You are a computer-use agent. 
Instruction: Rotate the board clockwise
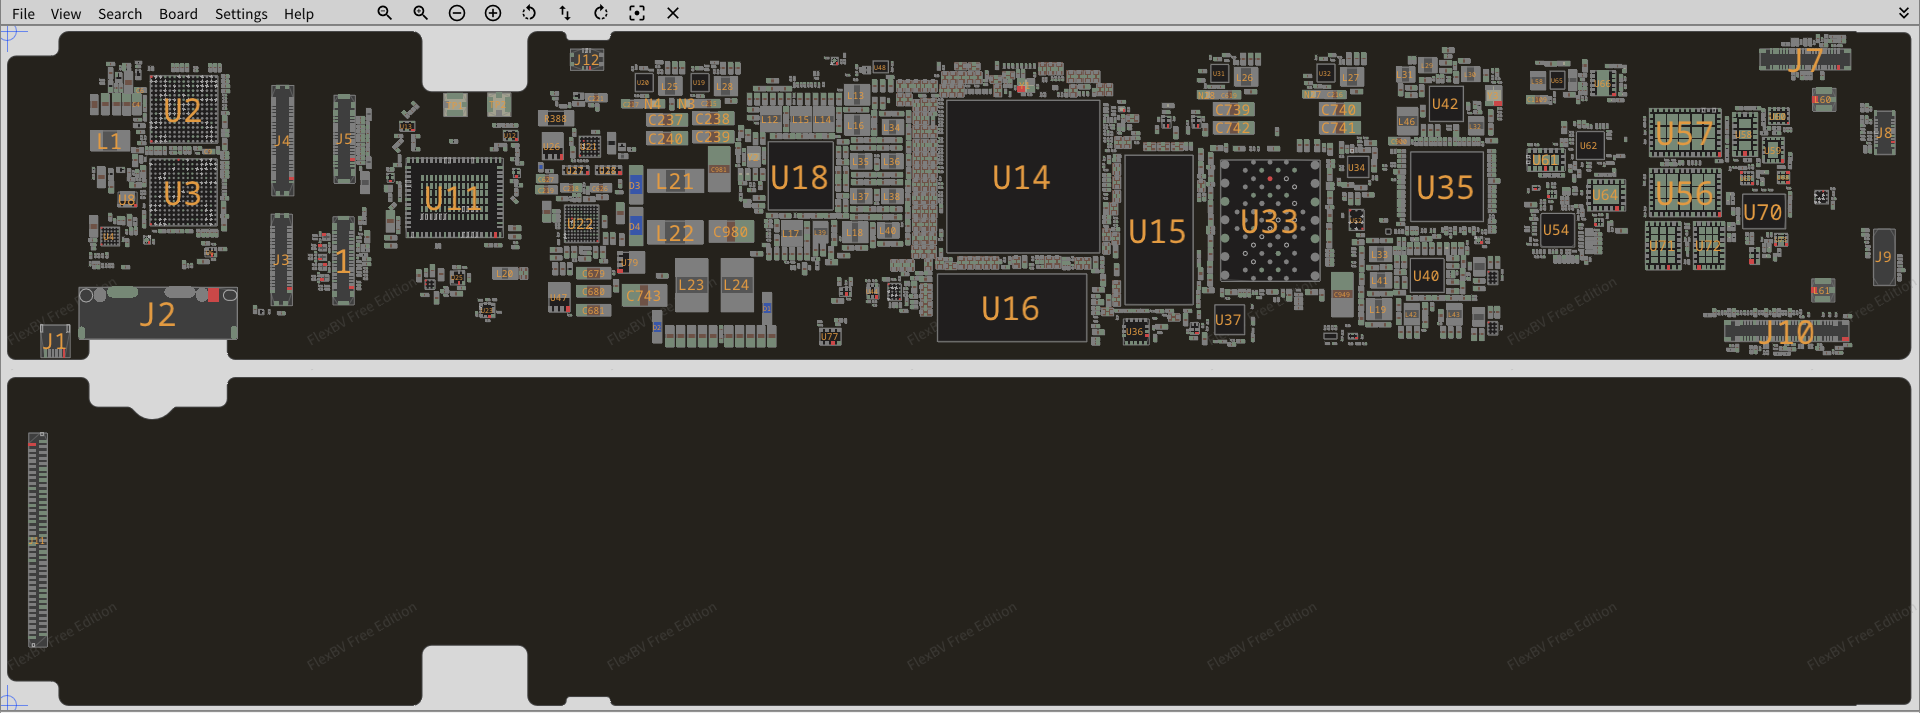601,13
